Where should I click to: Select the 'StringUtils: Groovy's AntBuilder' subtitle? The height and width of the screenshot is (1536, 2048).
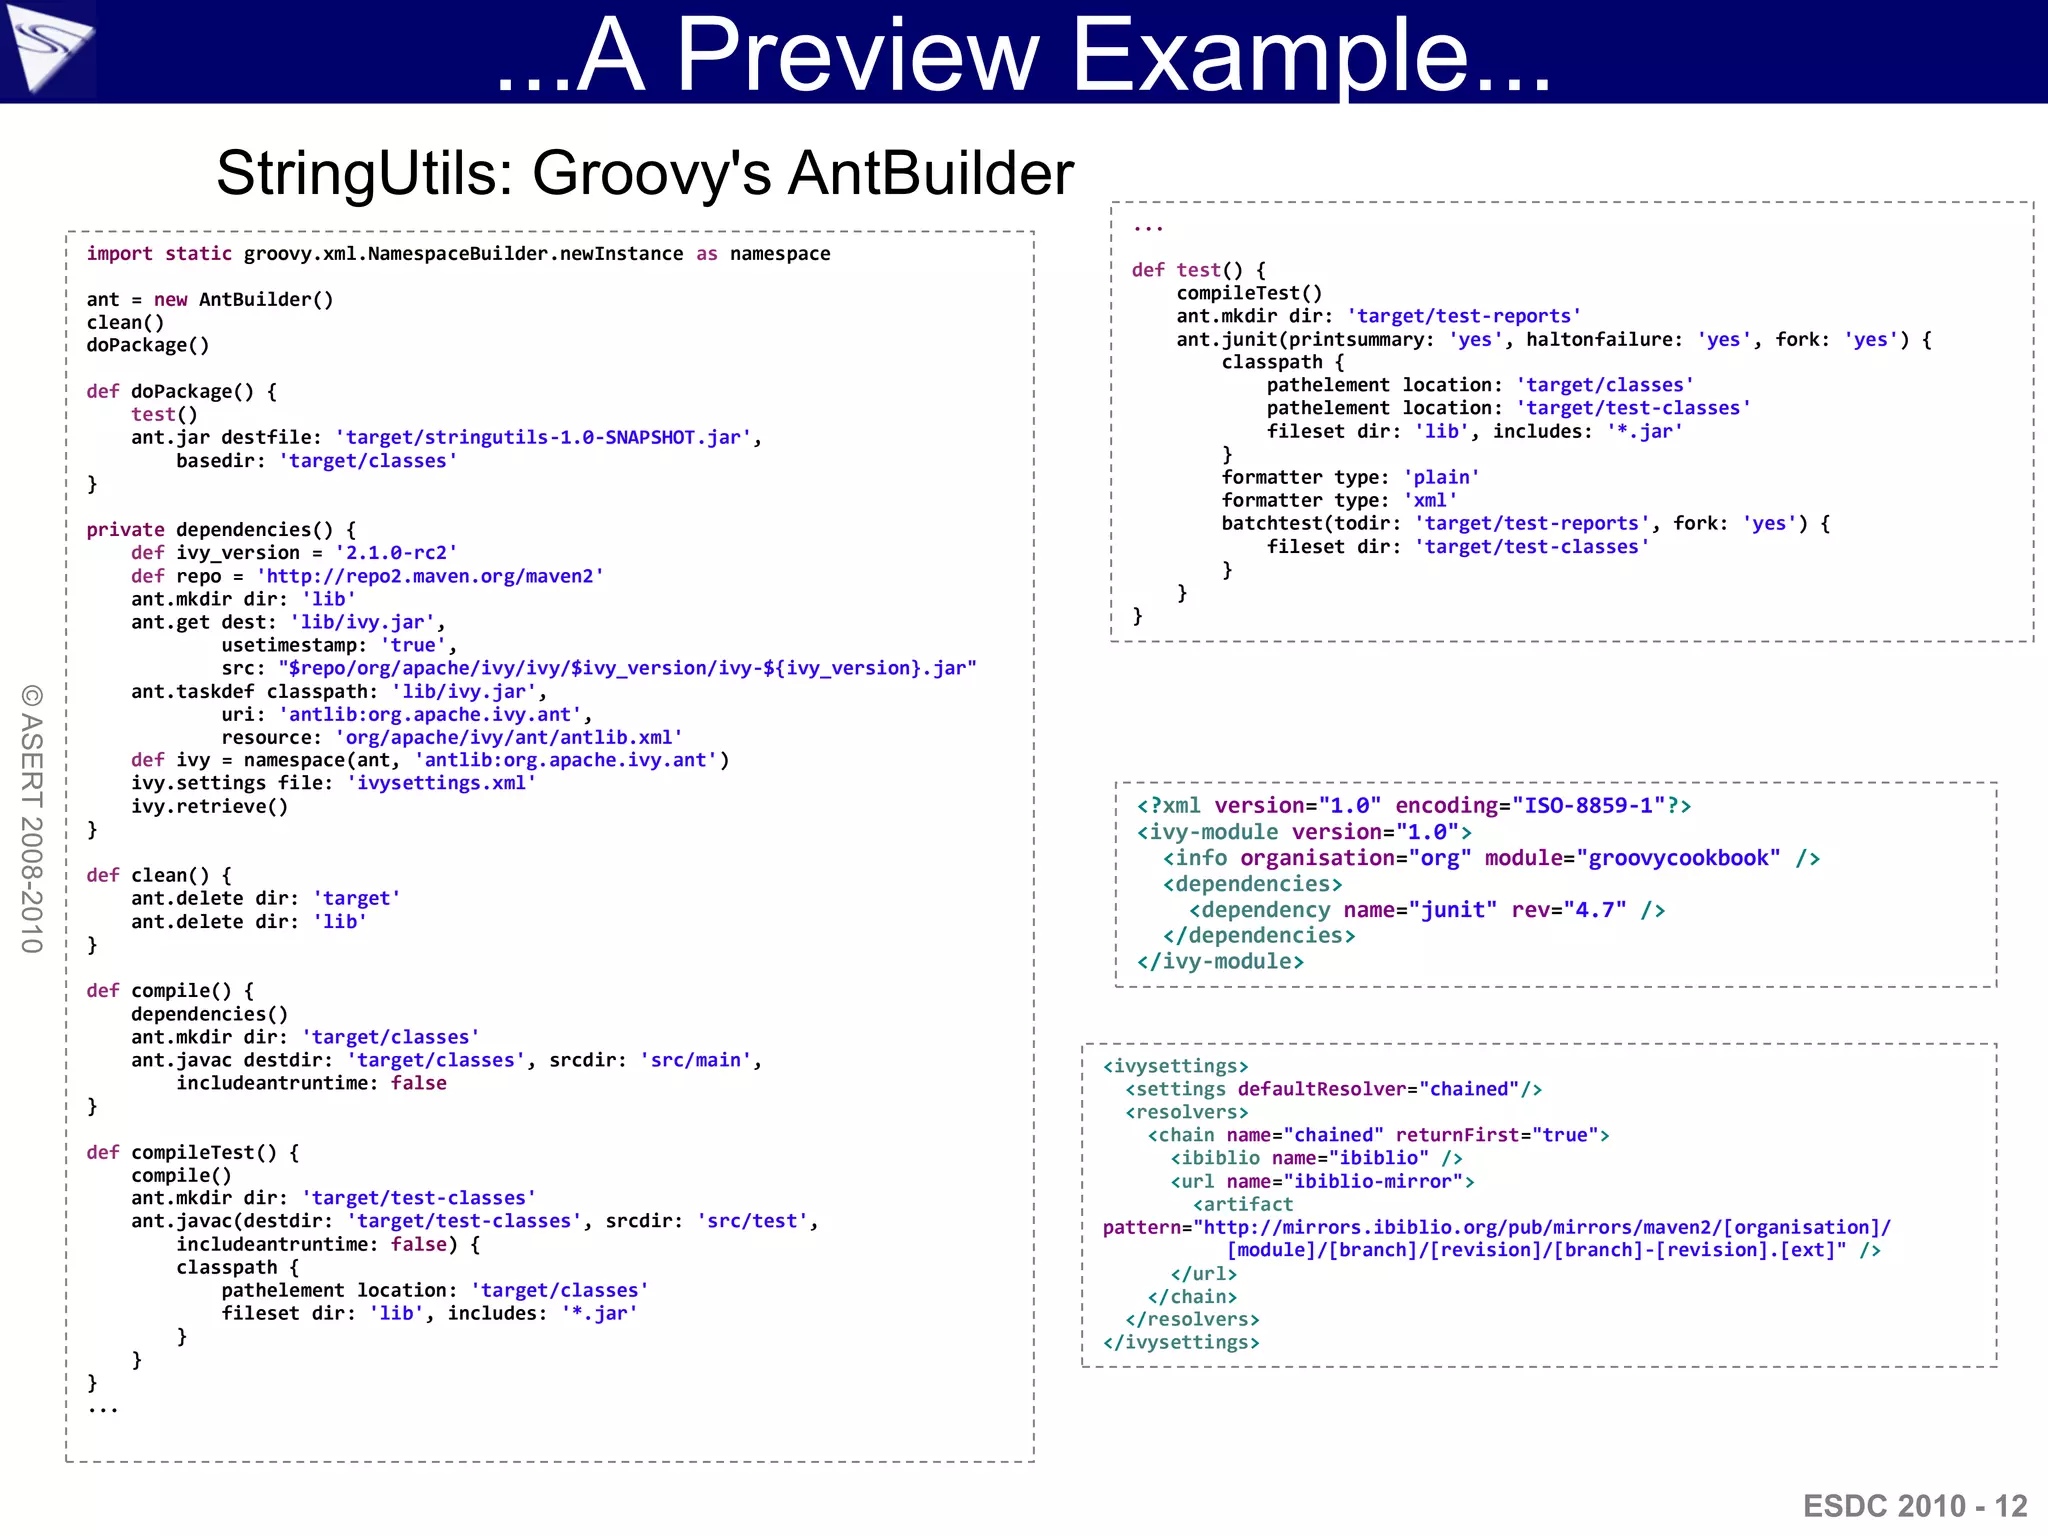pos(645,173)
